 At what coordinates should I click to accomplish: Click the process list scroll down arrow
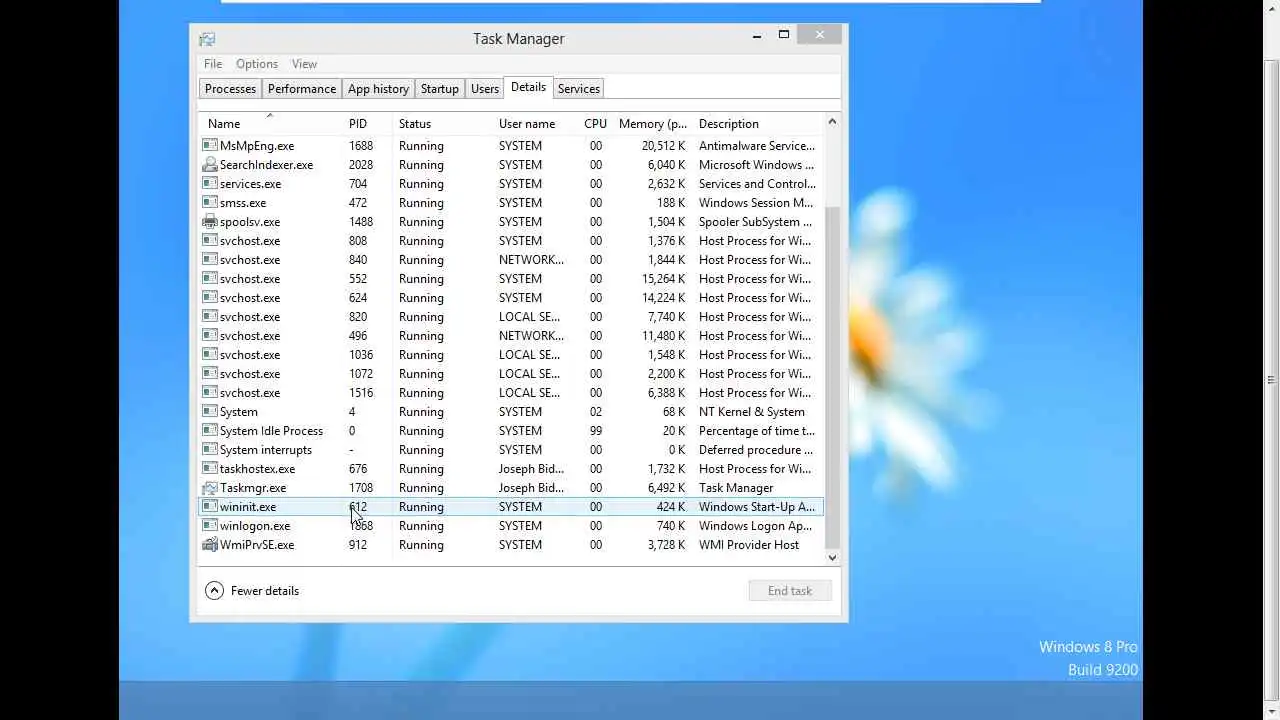(832, 558)
